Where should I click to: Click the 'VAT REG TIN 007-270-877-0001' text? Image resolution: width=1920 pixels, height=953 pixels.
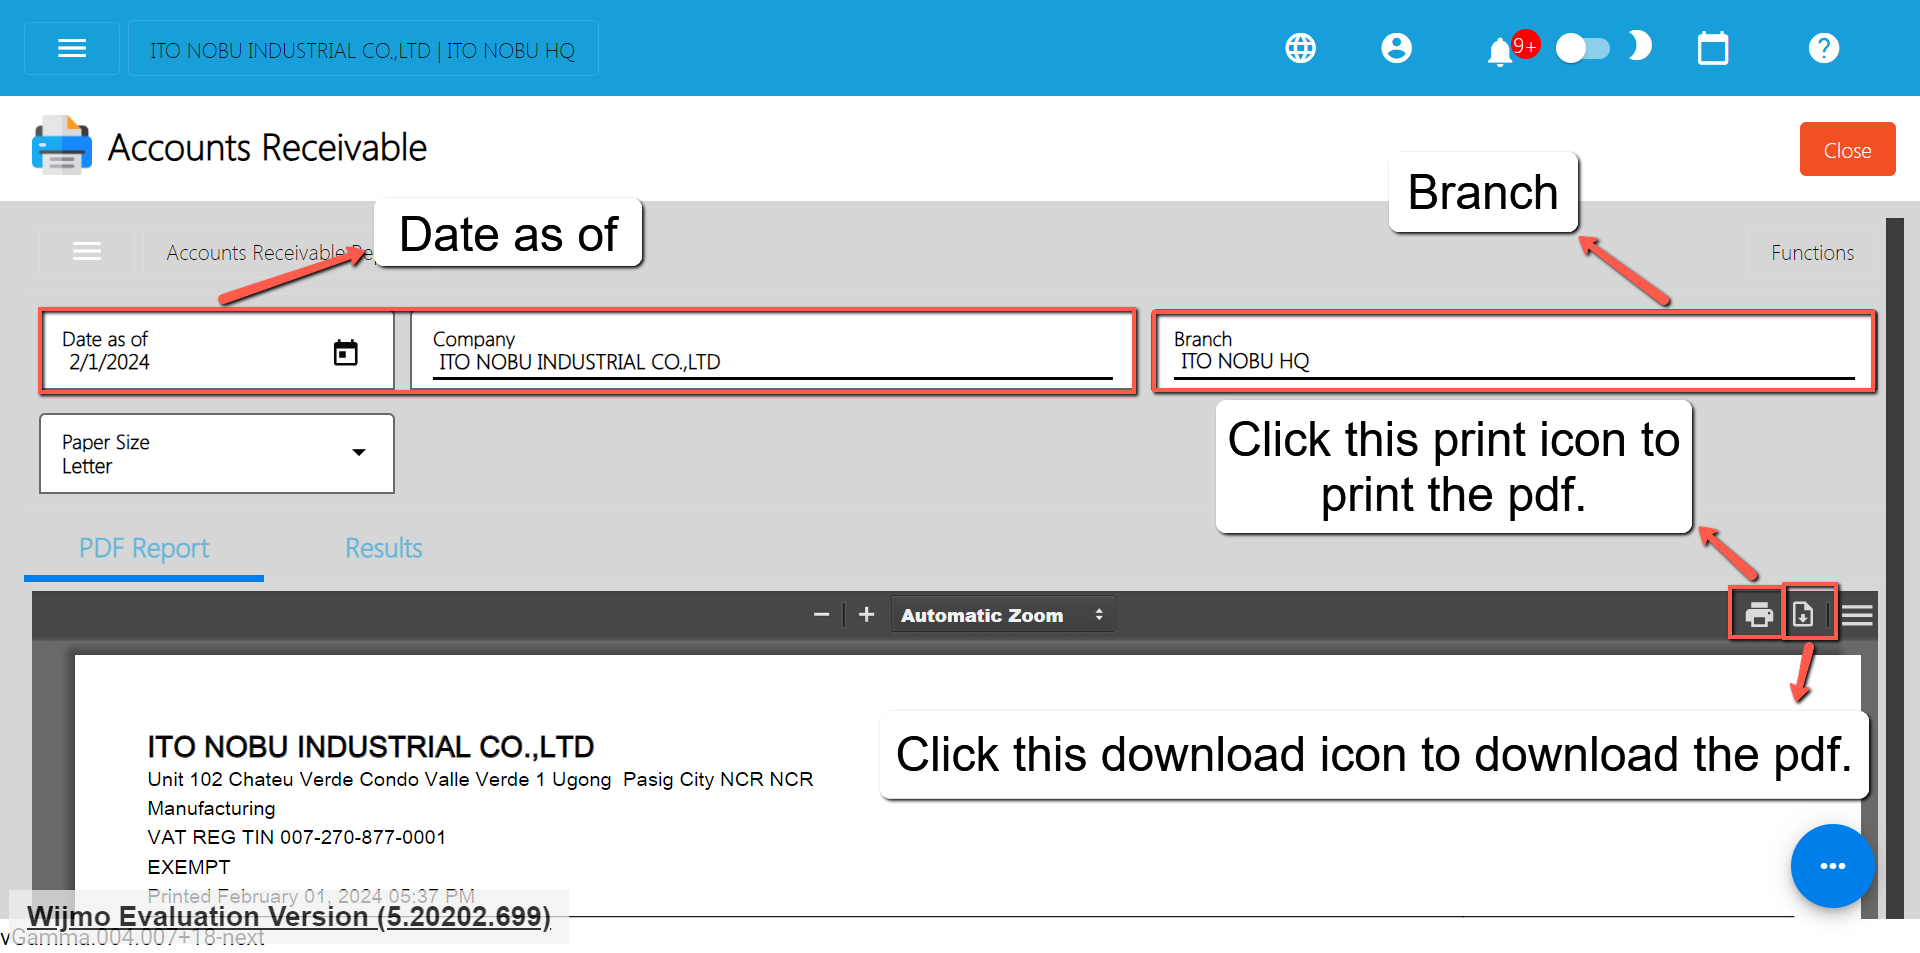point(297,837)
